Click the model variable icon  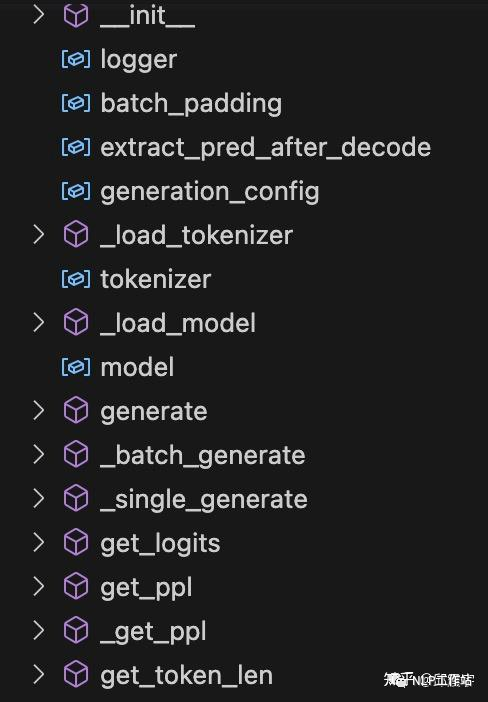76,367
